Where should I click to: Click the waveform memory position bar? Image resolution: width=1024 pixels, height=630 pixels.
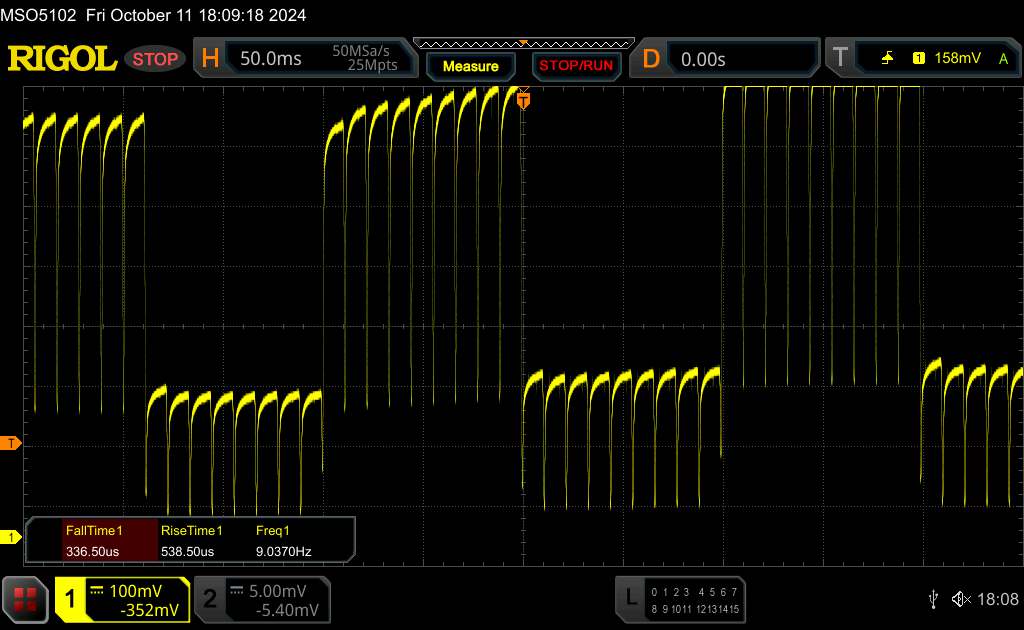(524, 44)
